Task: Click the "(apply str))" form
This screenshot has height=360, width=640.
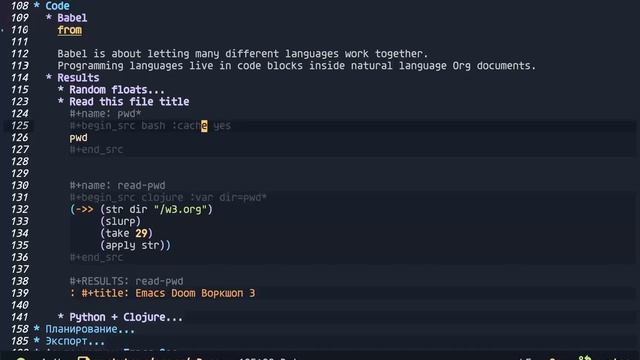Action: [x=135, y=246]
